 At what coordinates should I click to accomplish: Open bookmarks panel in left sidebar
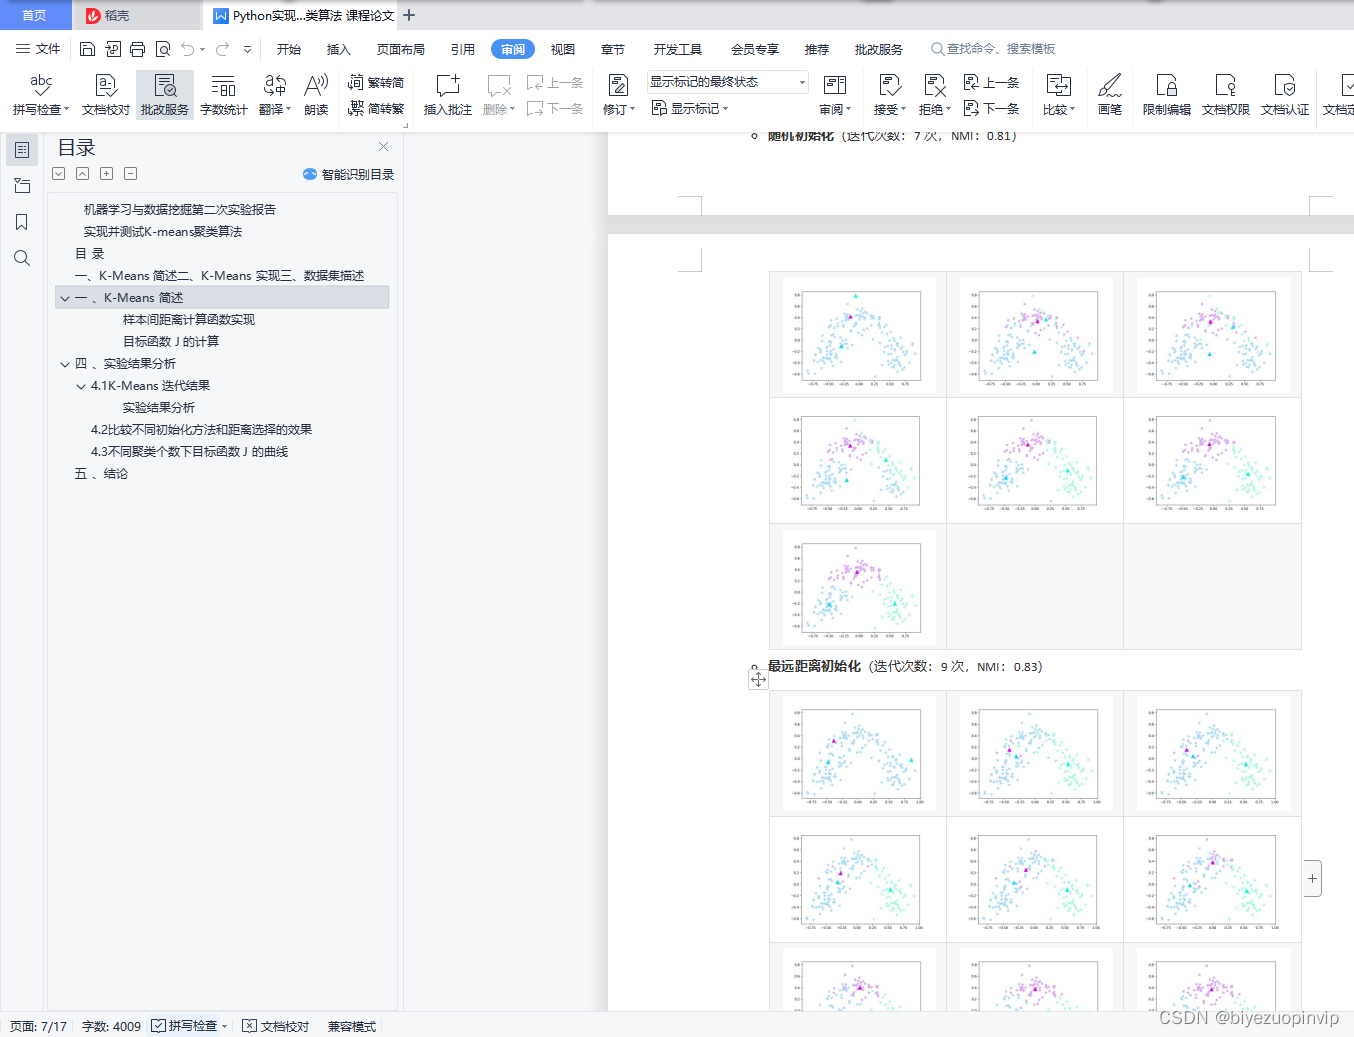(x=22, y=222)
